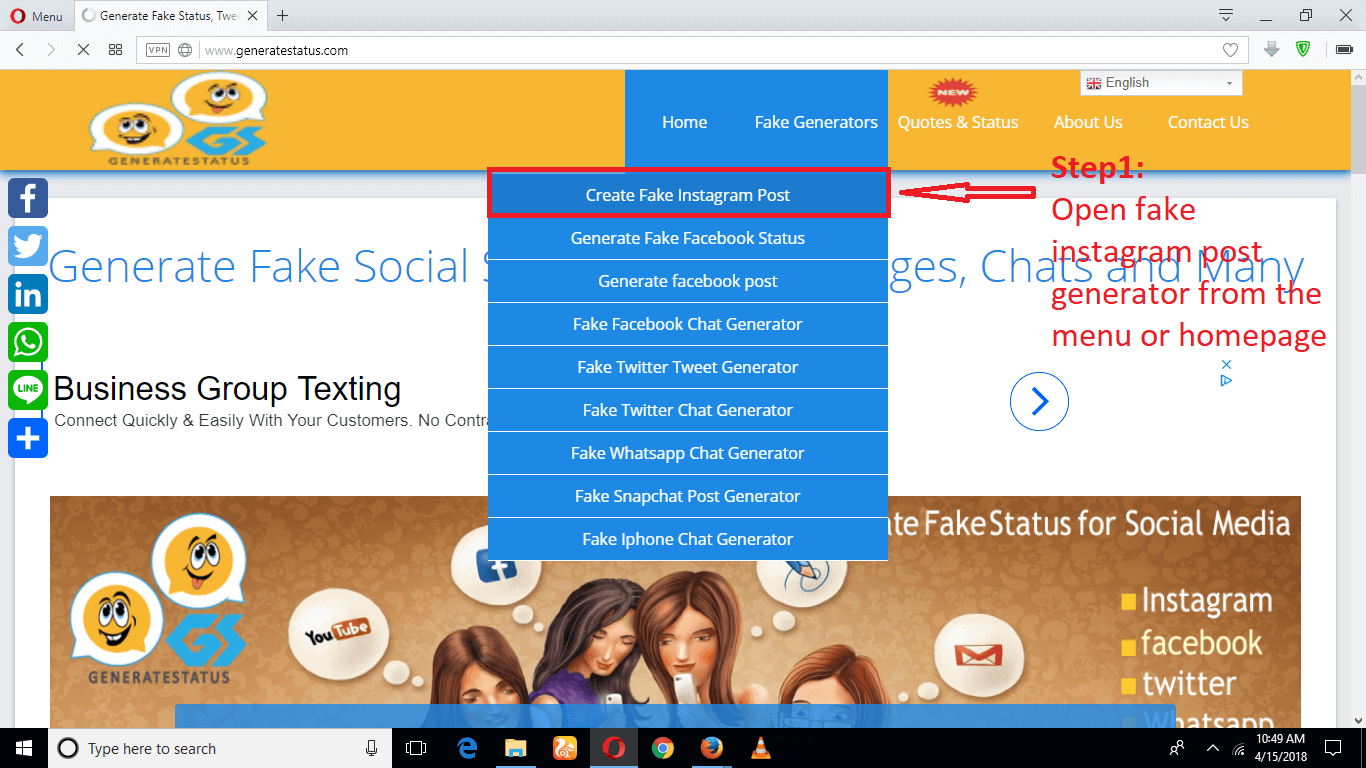
Task: Open AdChoices triangle icon on ad
Action: coord(1226,380)
